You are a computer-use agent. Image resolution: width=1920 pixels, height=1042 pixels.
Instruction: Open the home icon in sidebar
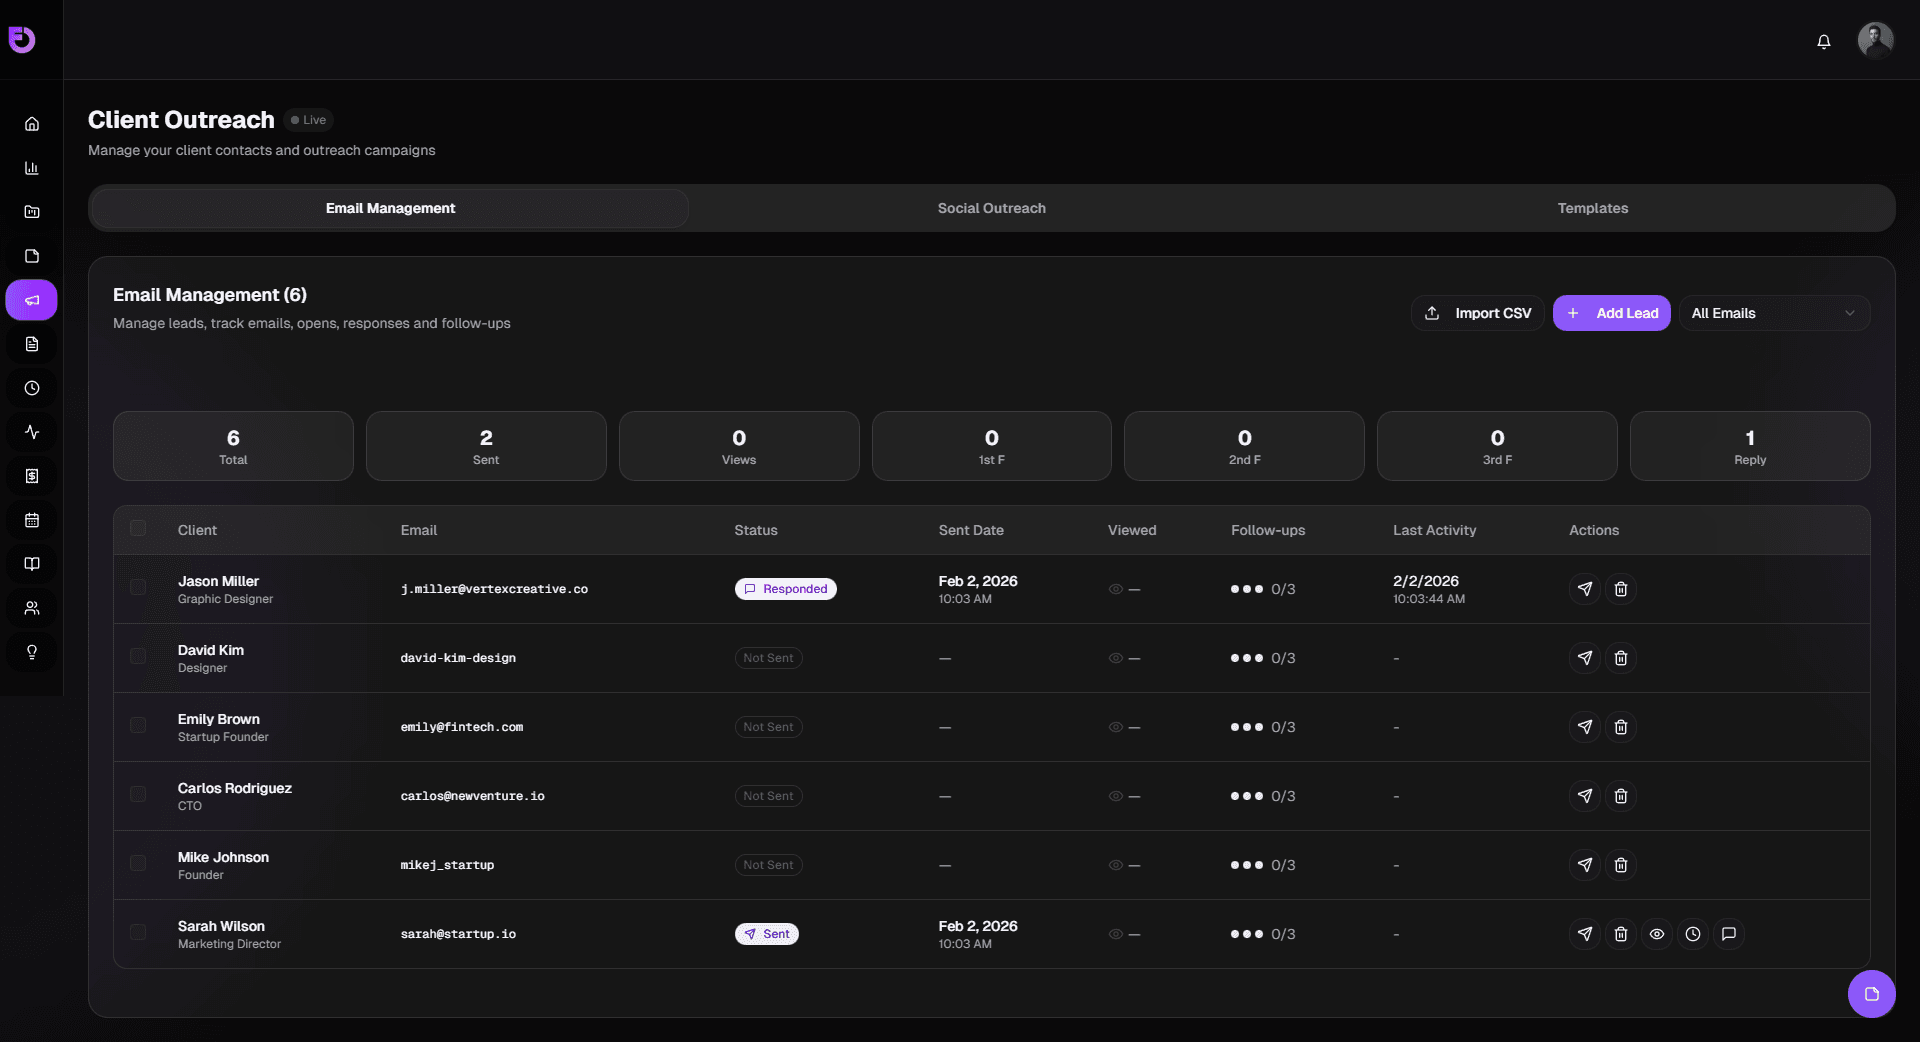click(32, 124)
